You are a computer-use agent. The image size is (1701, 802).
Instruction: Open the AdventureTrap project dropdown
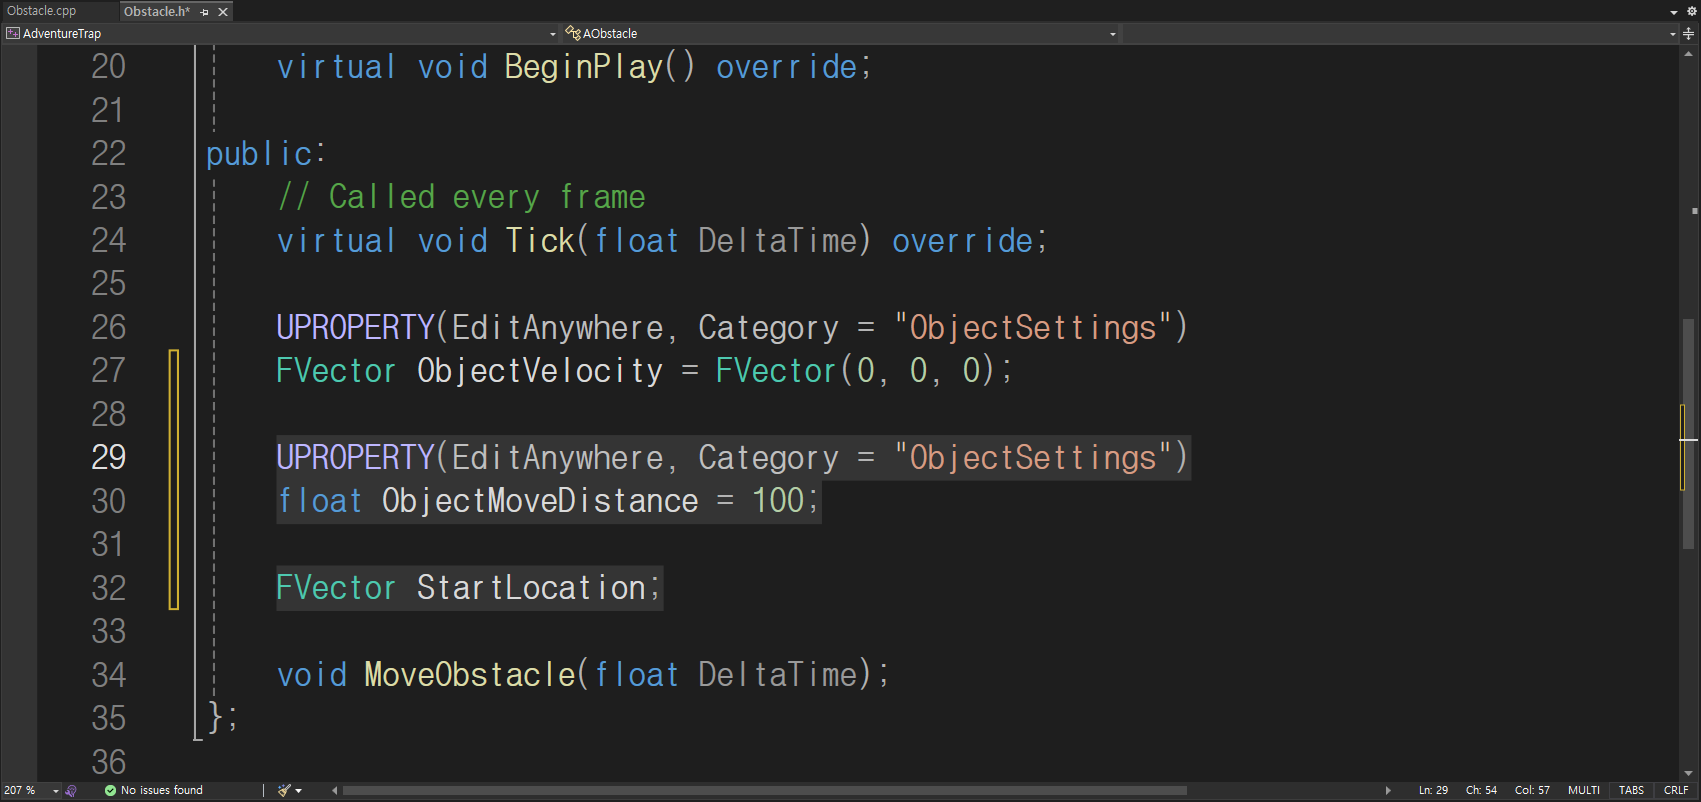pos(280,33)
